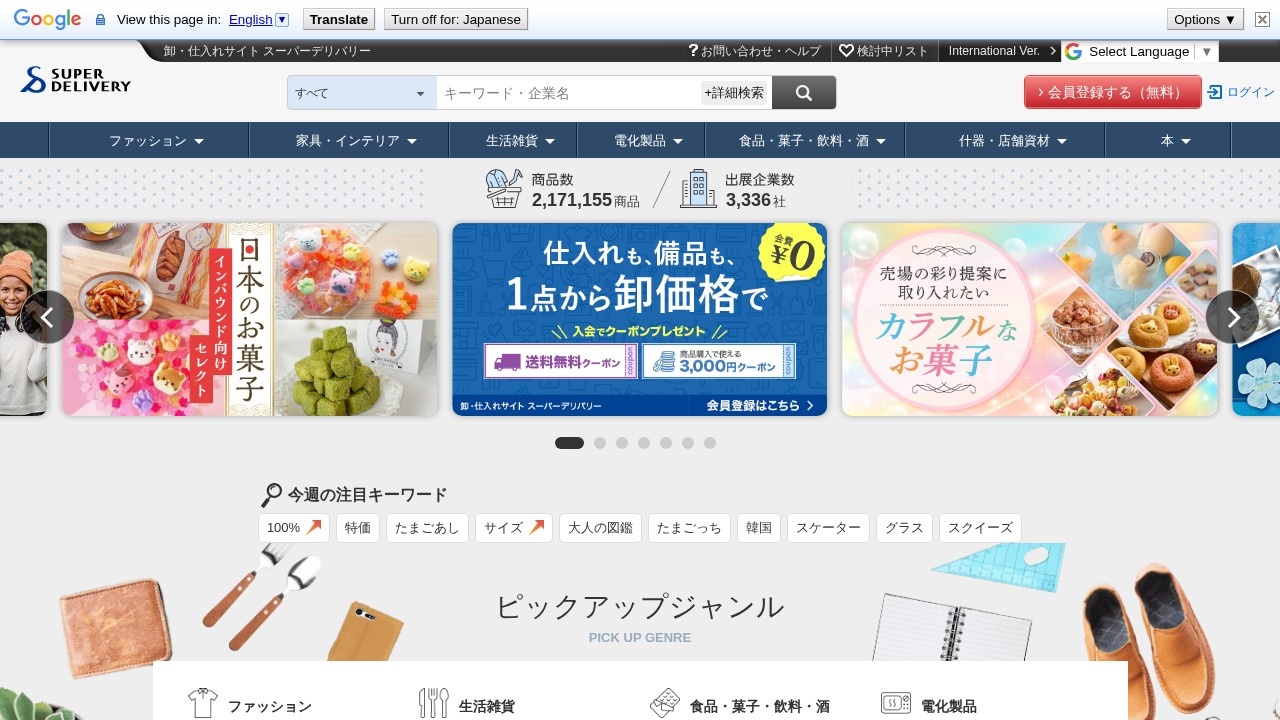The image size is (1280, 720).
Task: Open the カラフルなお菓子 banner
Action: point(1030,319)
